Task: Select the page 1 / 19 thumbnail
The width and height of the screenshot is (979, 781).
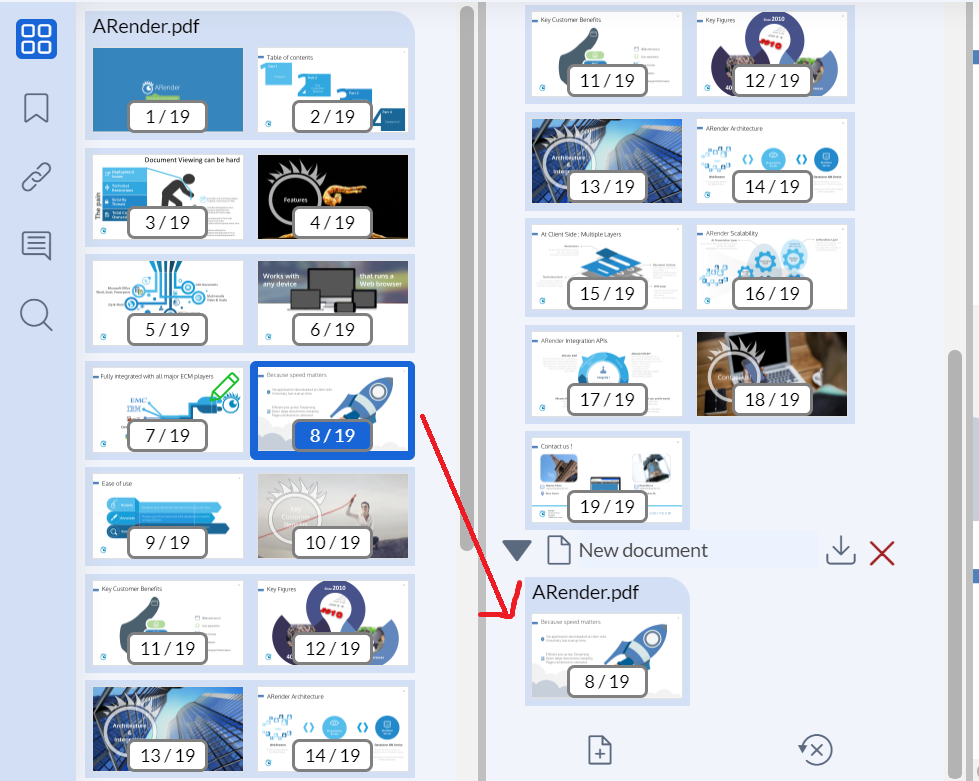Action: pos(167,90)
